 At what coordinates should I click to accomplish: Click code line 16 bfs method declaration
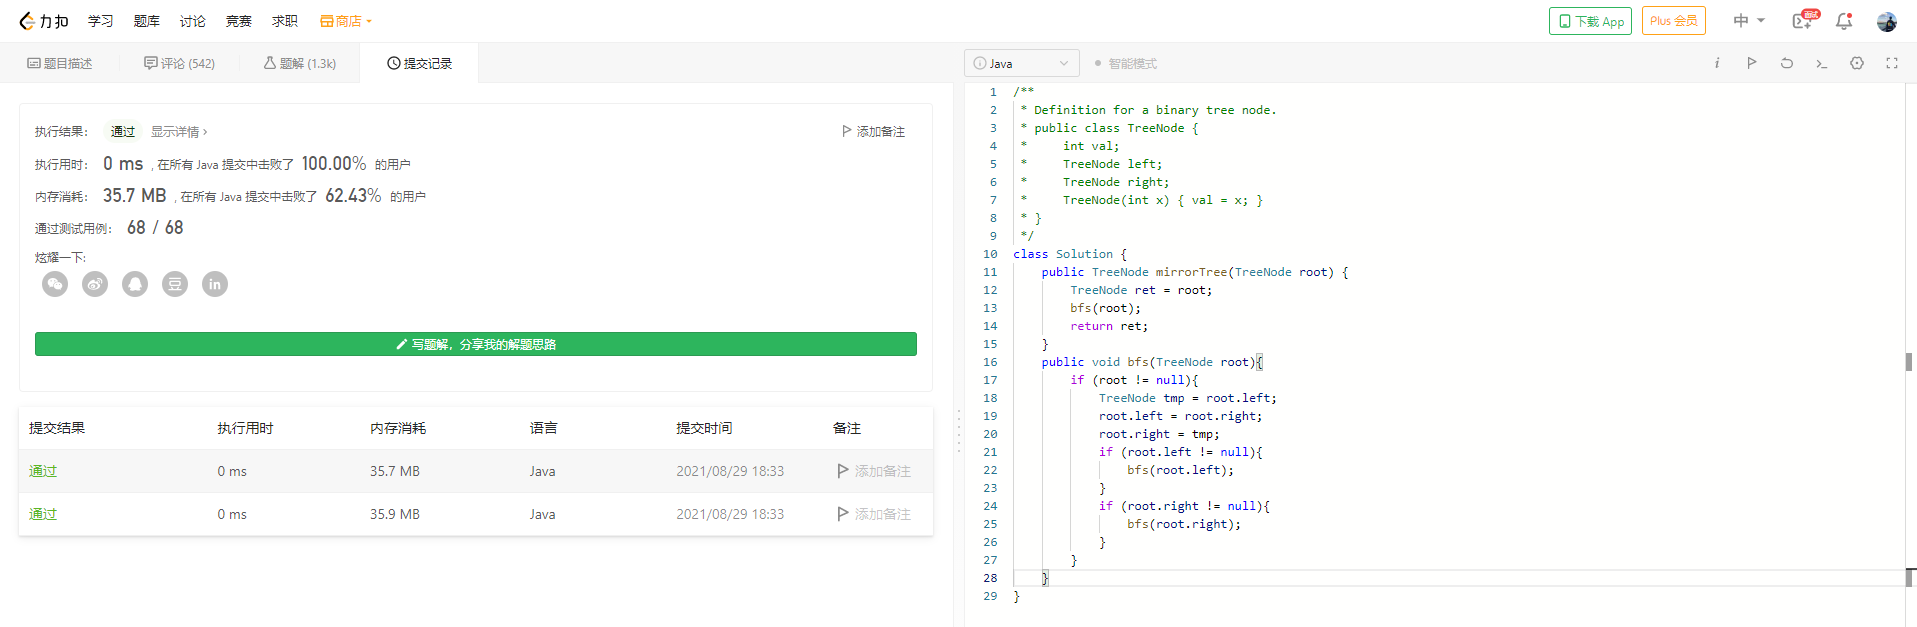point(1152,362)
